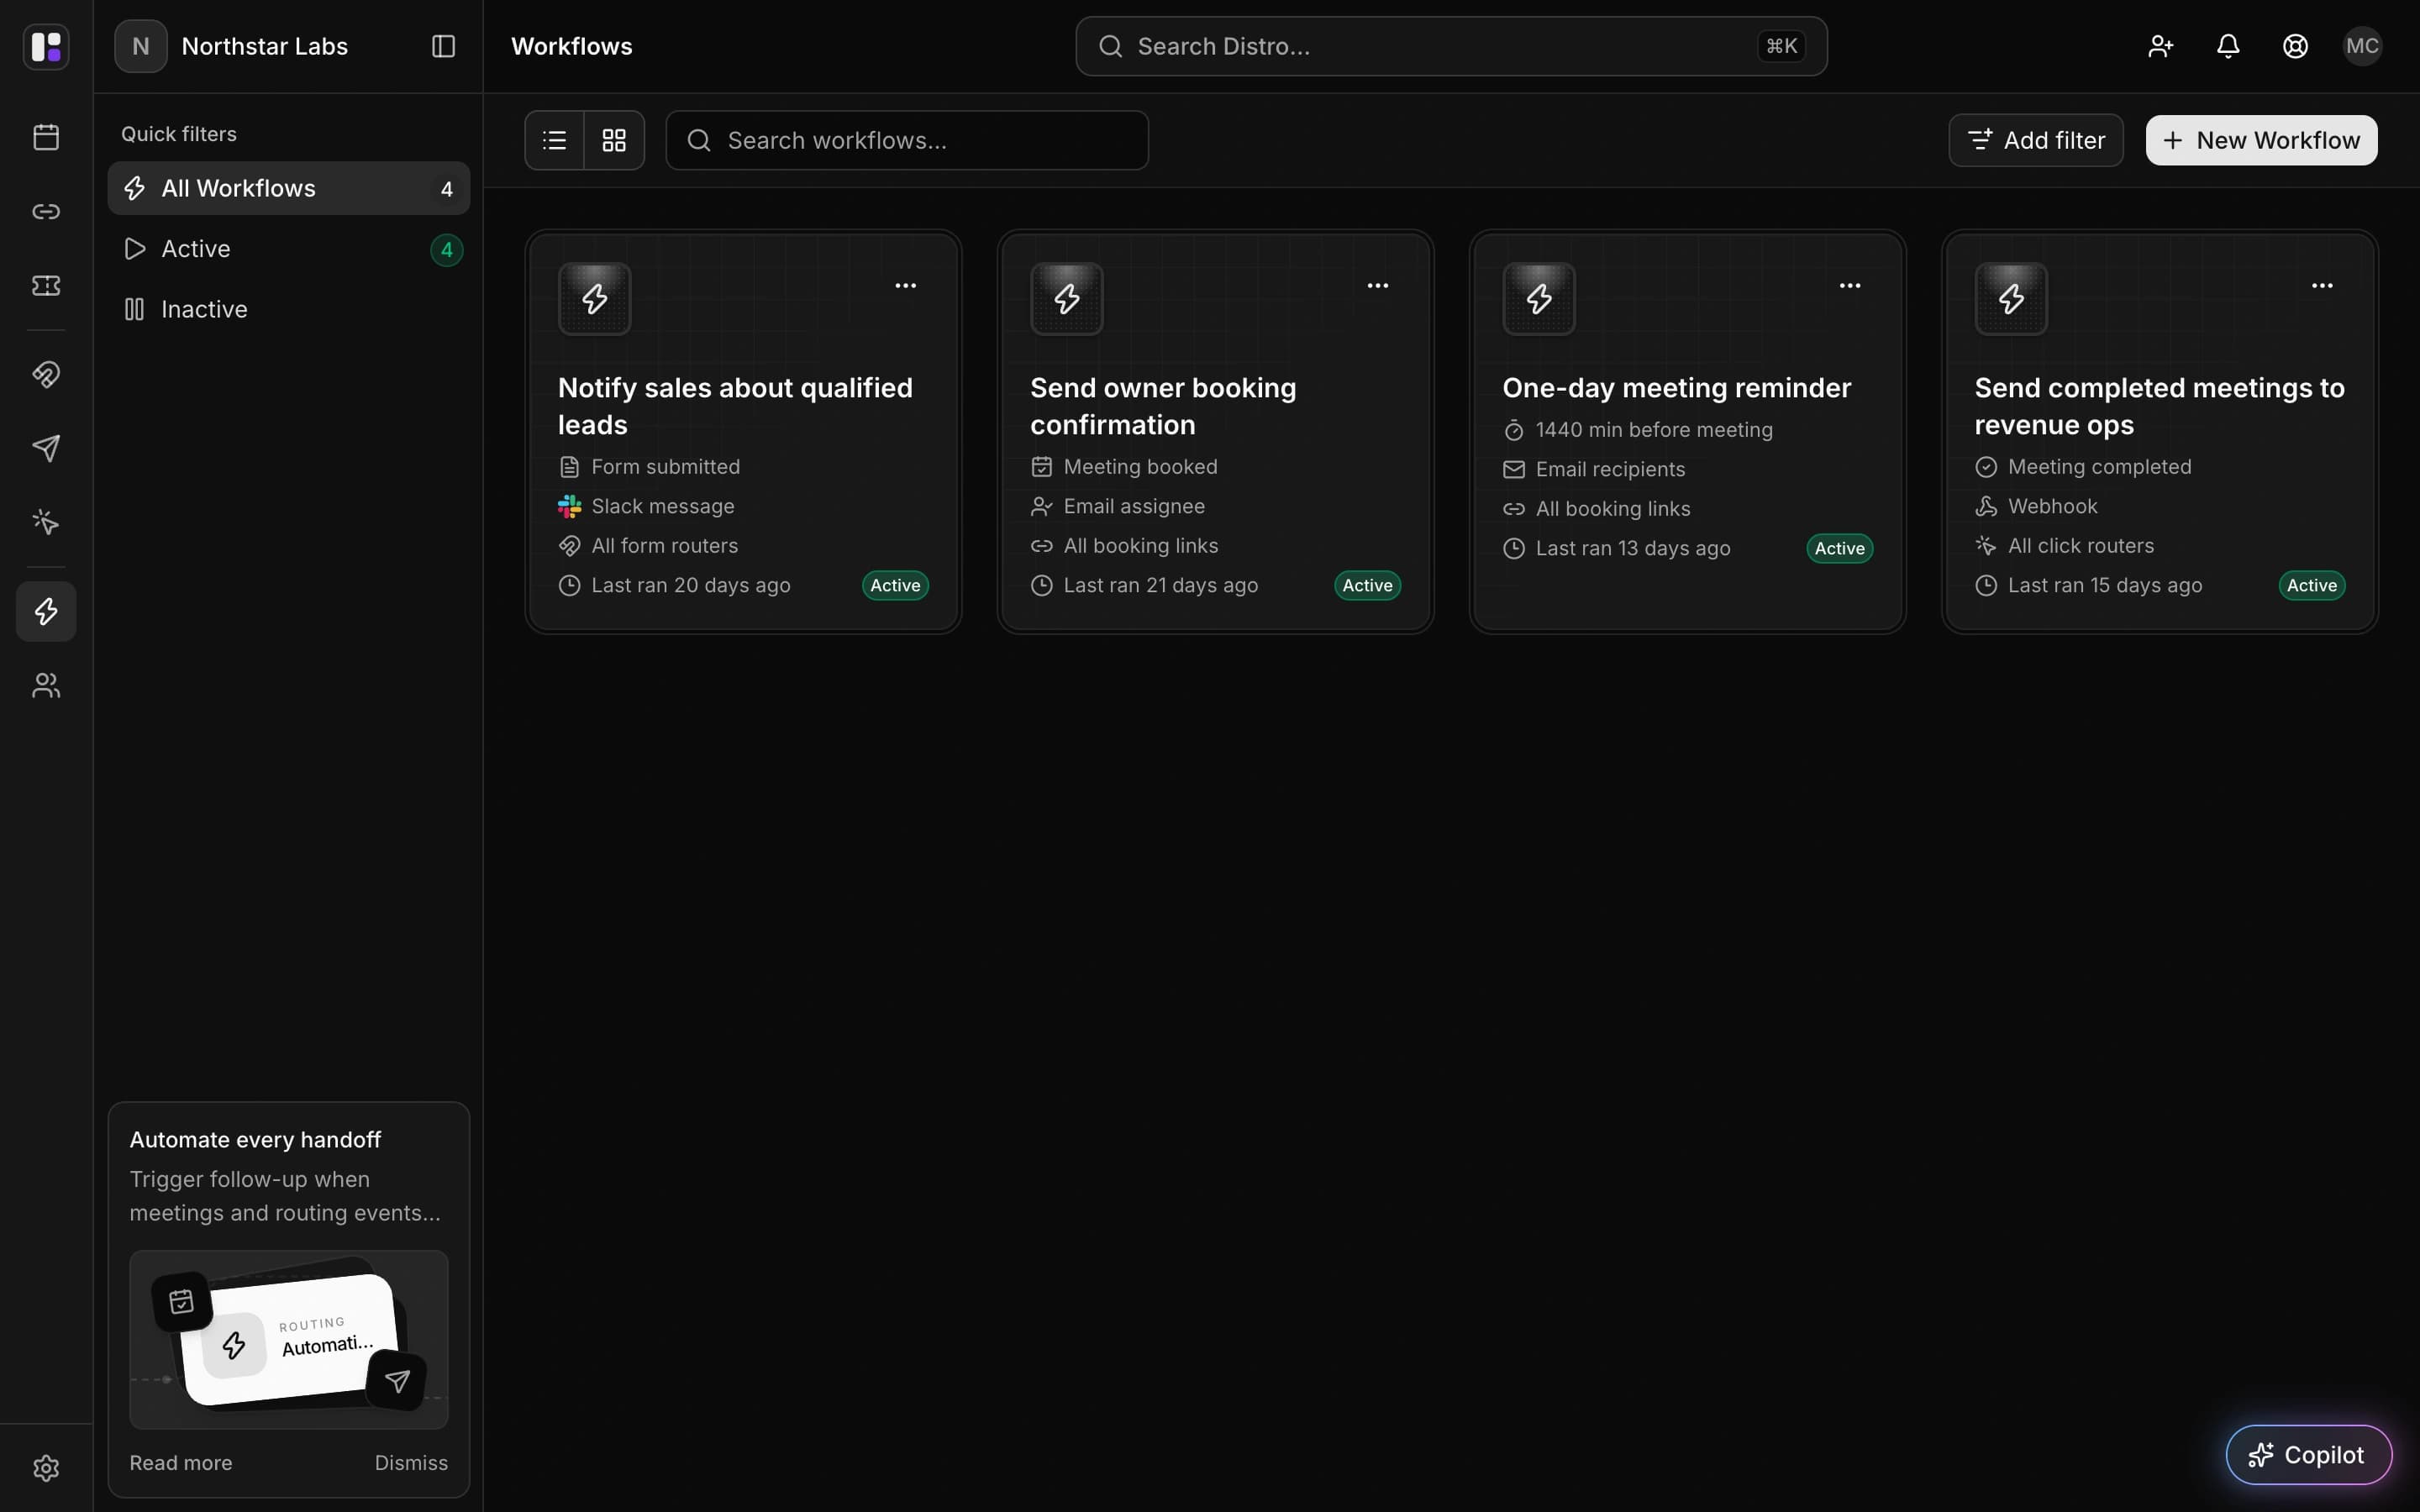Focus the Search Distro global field
Screen dimensions: 2420x1512
tap(1451, 46)
